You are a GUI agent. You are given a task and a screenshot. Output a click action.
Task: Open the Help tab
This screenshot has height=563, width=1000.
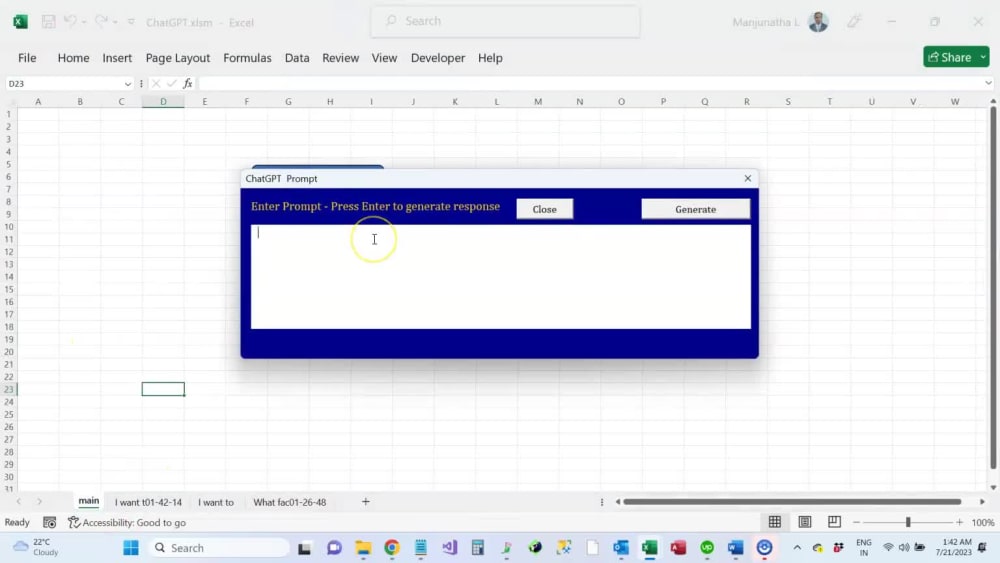coord(490,58)
